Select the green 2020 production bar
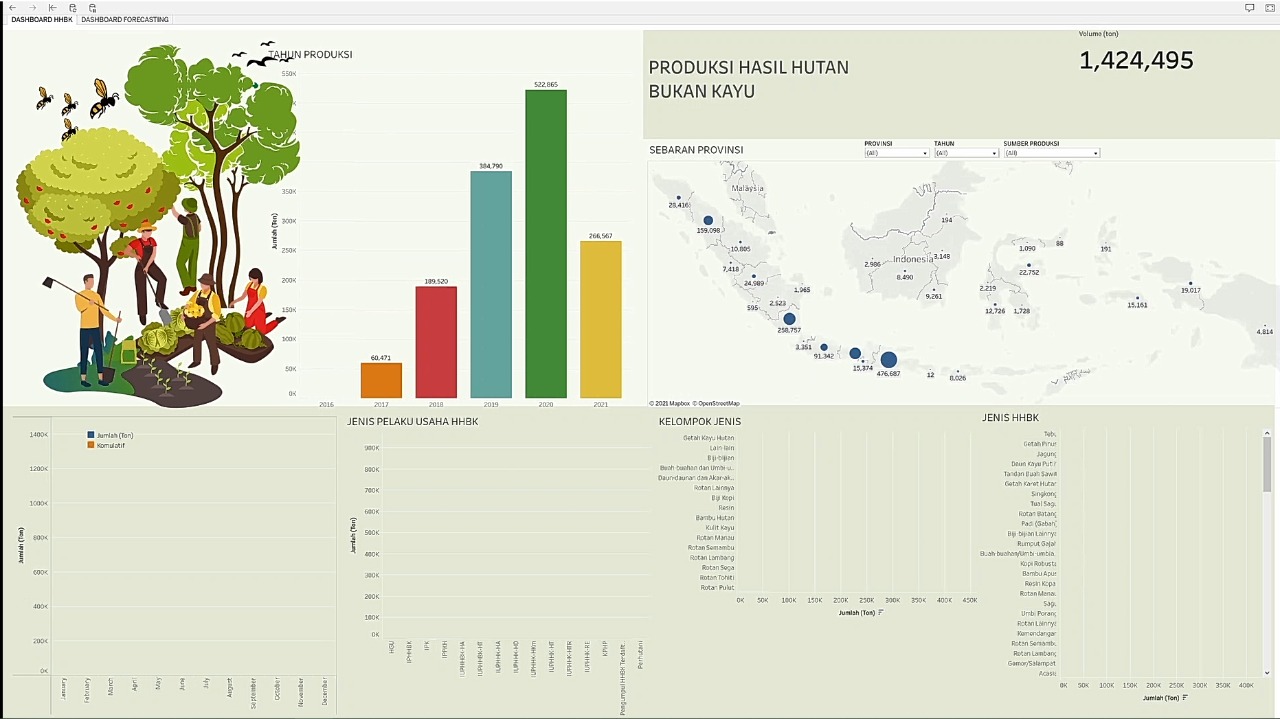This screenshot has width=1280, height=719. (546, 244)
